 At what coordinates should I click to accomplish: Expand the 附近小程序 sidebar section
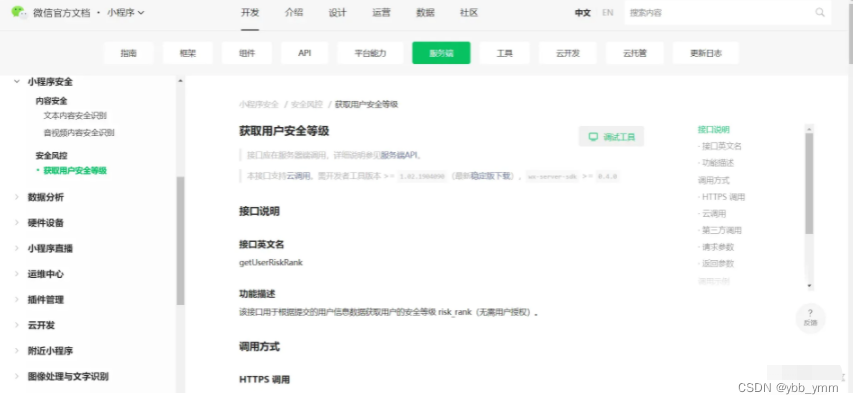pyautogui.click(x=16, y=351)
